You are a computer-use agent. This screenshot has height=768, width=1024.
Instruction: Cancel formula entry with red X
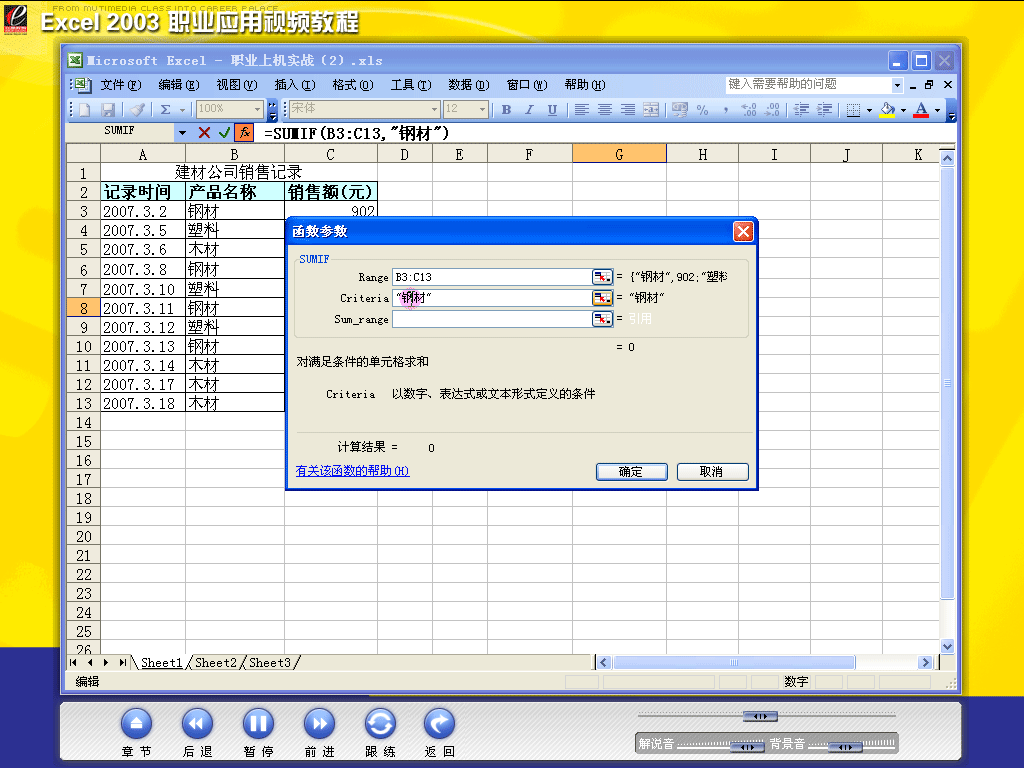pos(204,132)
